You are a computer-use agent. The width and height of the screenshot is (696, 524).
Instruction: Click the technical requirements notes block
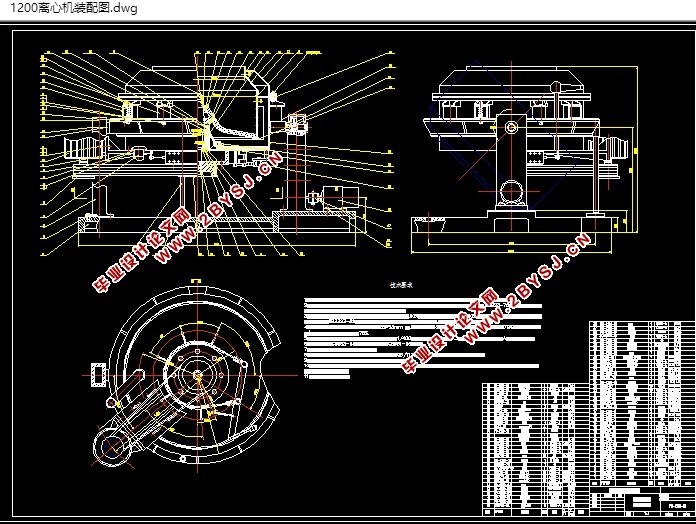pos(423,340)
